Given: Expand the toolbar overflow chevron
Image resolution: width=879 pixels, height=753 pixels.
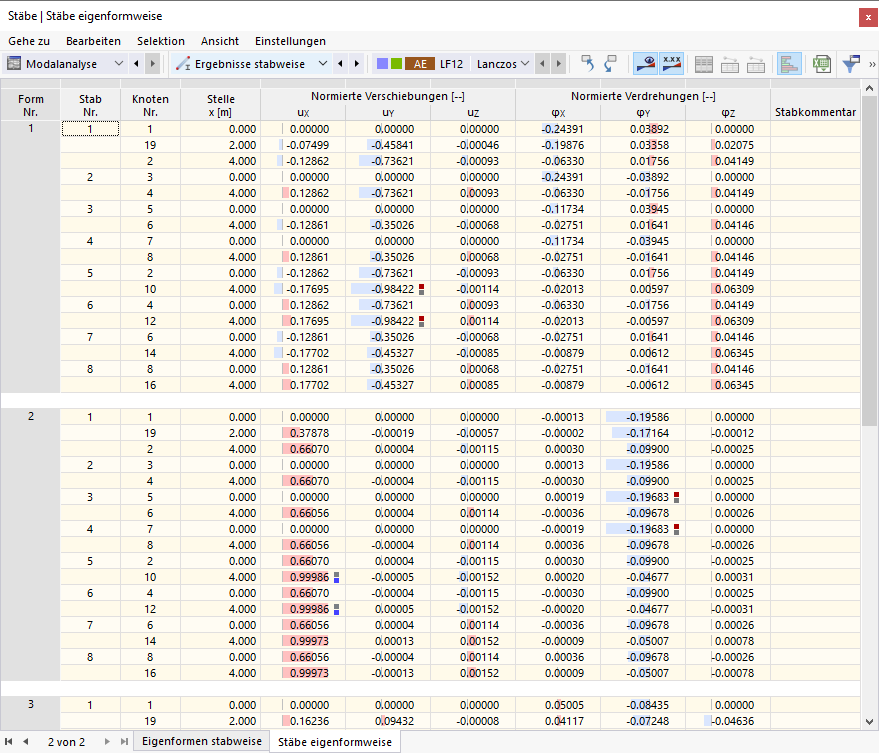Looking at the screenshot, I should click(872, 64).
